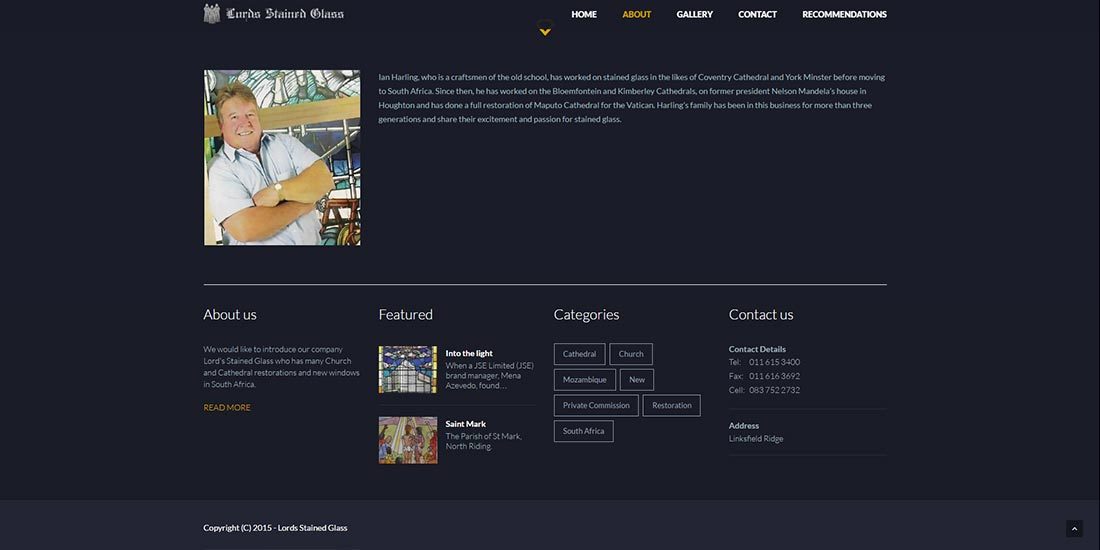Choose the Private Commission category tag

point(596,405)
